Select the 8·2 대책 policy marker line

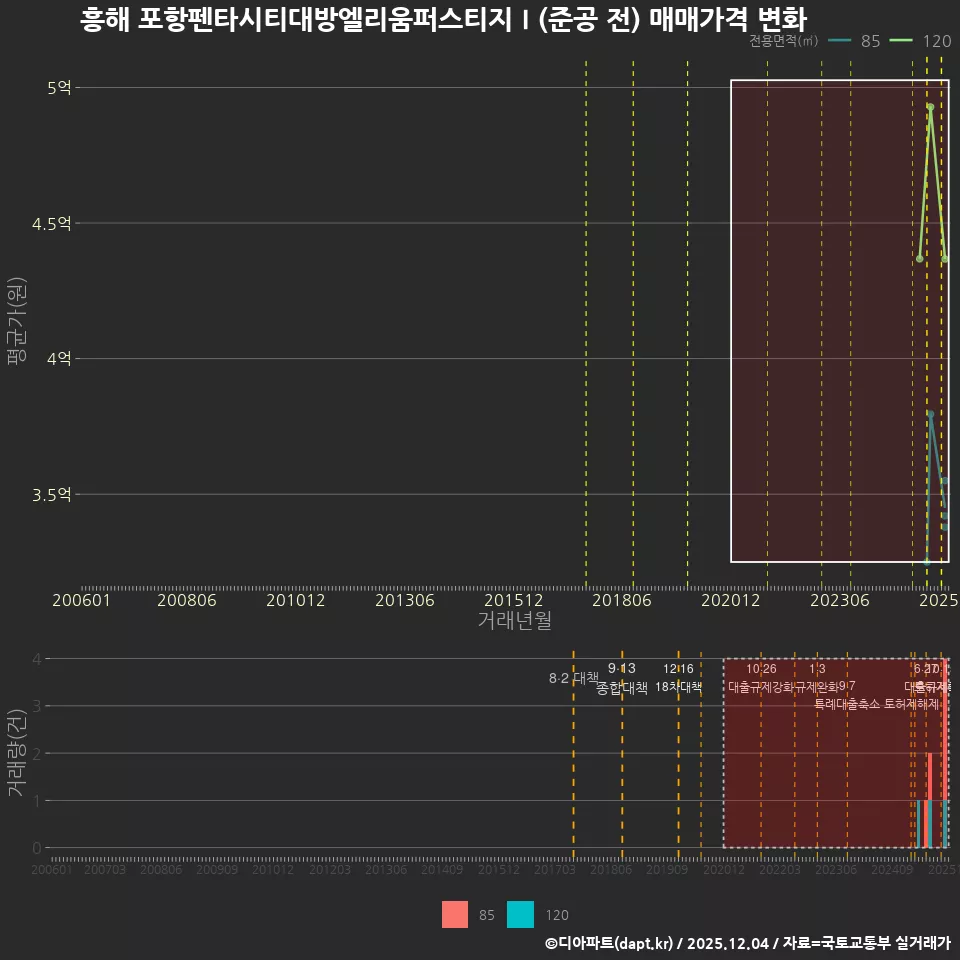tap(574, 678)
